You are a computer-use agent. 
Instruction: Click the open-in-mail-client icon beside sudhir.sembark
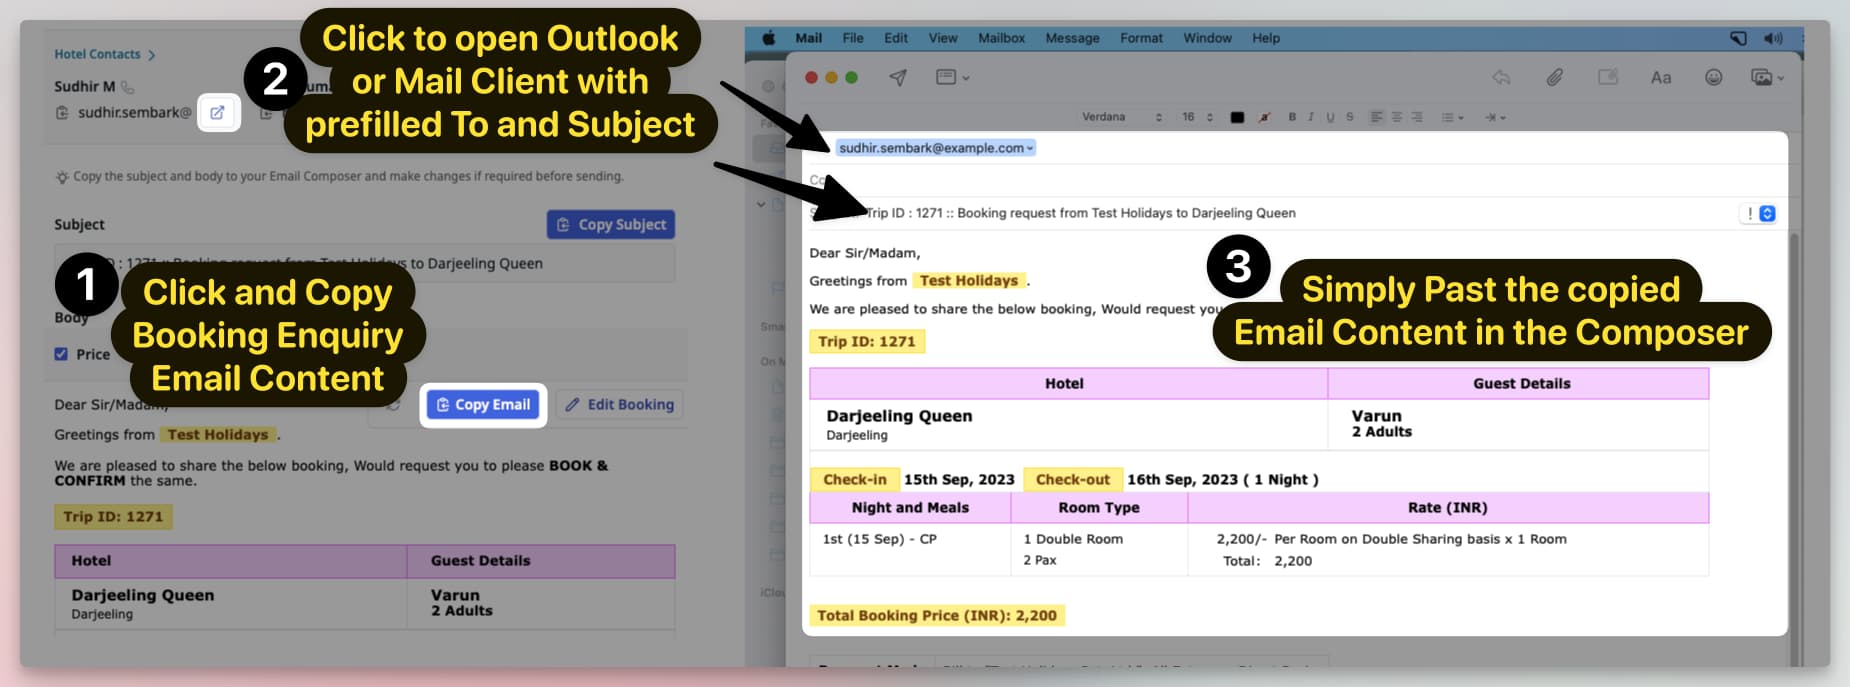pos(217,113)
